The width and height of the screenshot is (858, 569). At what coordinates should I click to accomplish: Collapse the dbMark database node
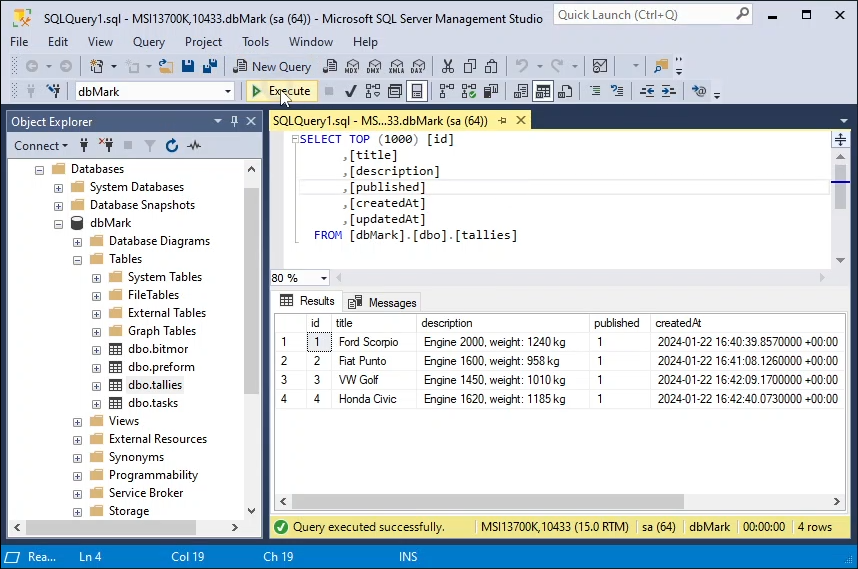pos(59,224)
